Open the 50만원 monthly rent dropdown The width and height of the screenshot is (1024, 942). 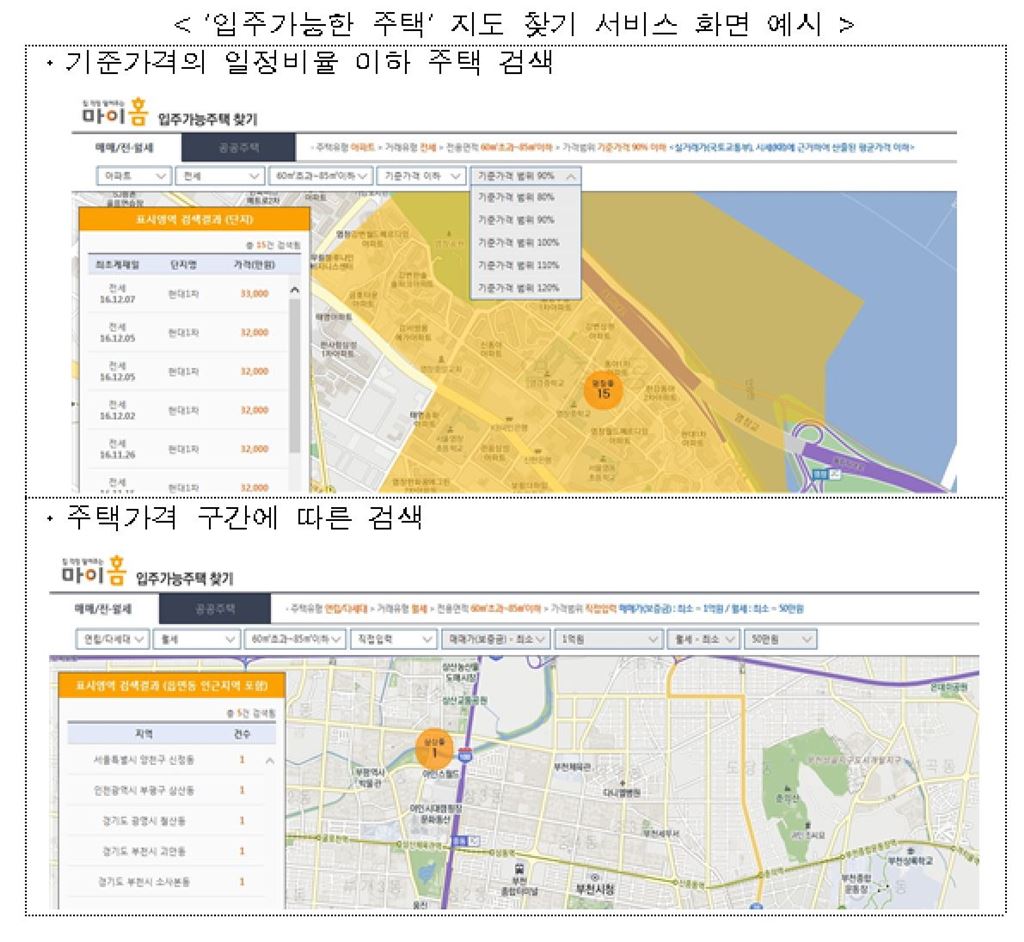(779, 637)
